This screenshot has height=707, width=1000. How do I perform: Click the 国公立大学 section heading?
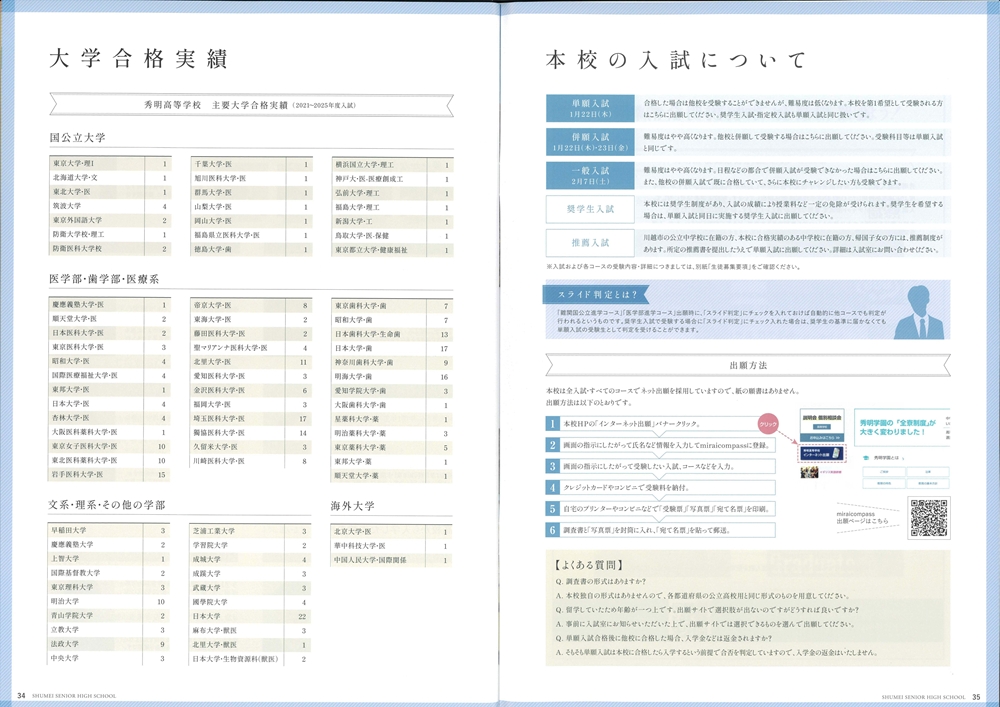[78, 138]
